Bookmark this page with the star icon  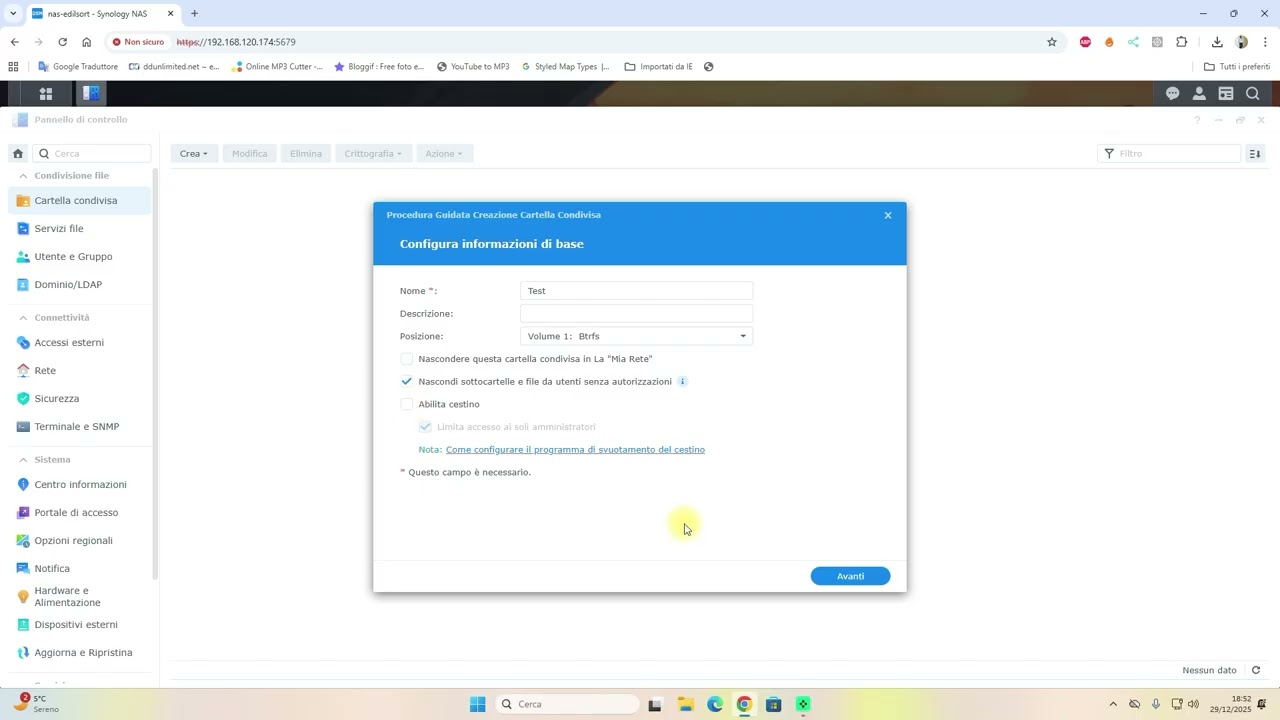tap(1052, 42)
